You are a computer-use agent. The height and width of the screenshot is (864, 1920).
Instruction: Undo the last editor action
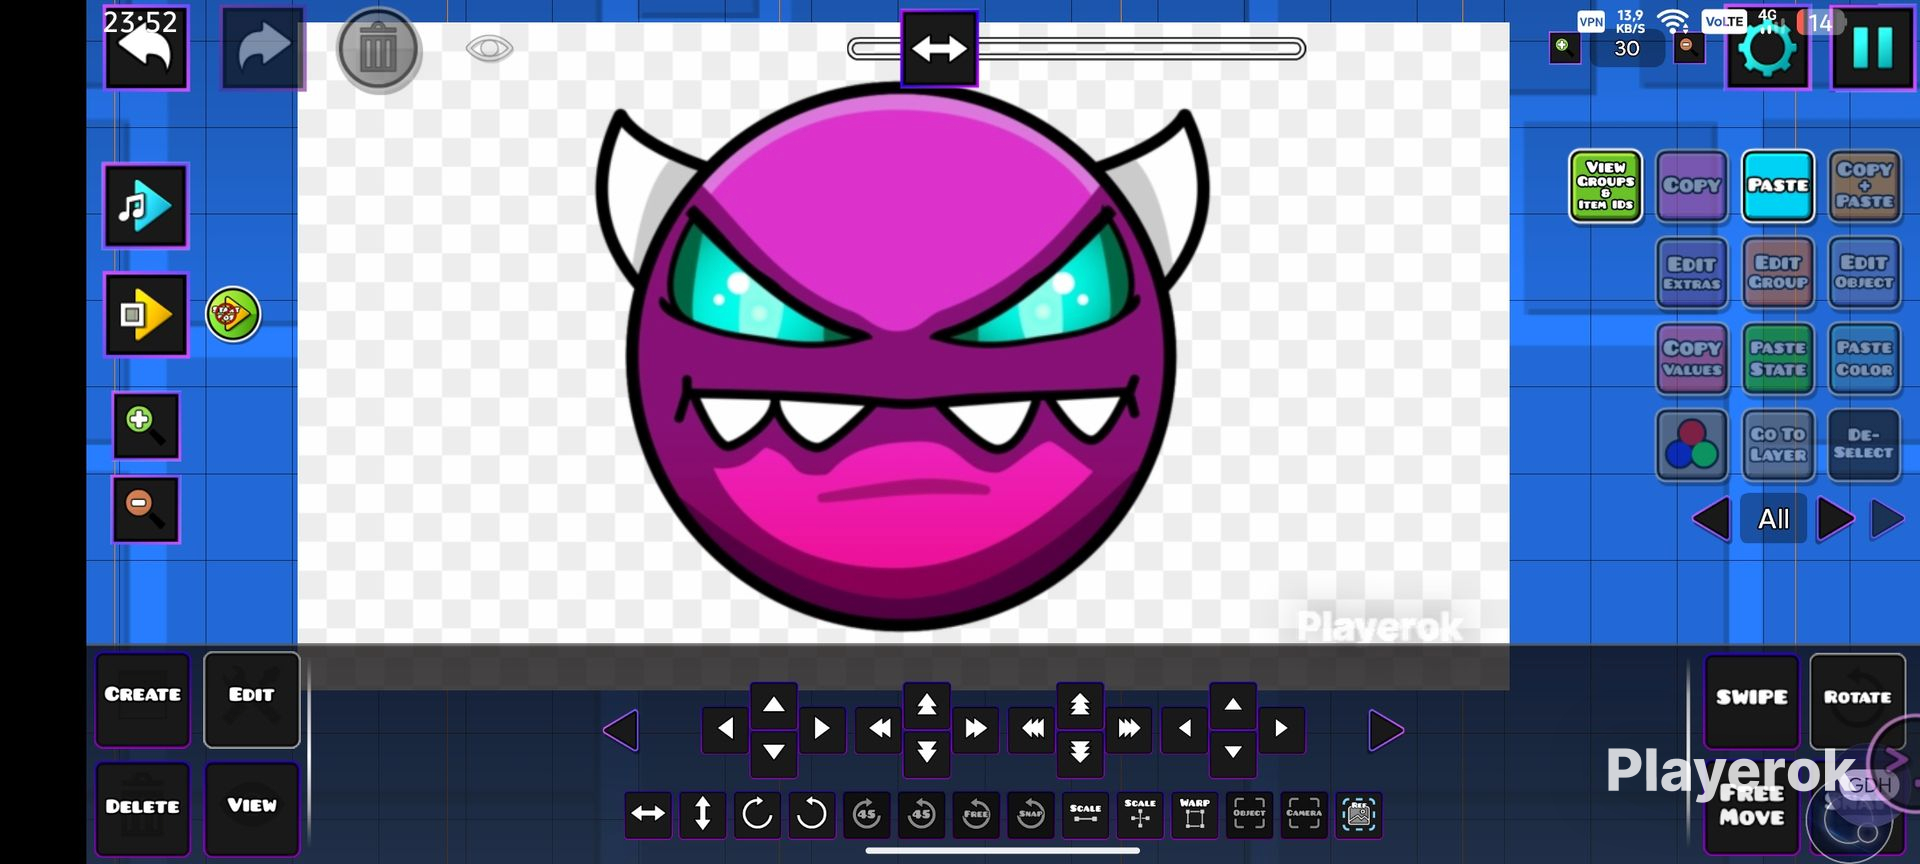(146, 48)
